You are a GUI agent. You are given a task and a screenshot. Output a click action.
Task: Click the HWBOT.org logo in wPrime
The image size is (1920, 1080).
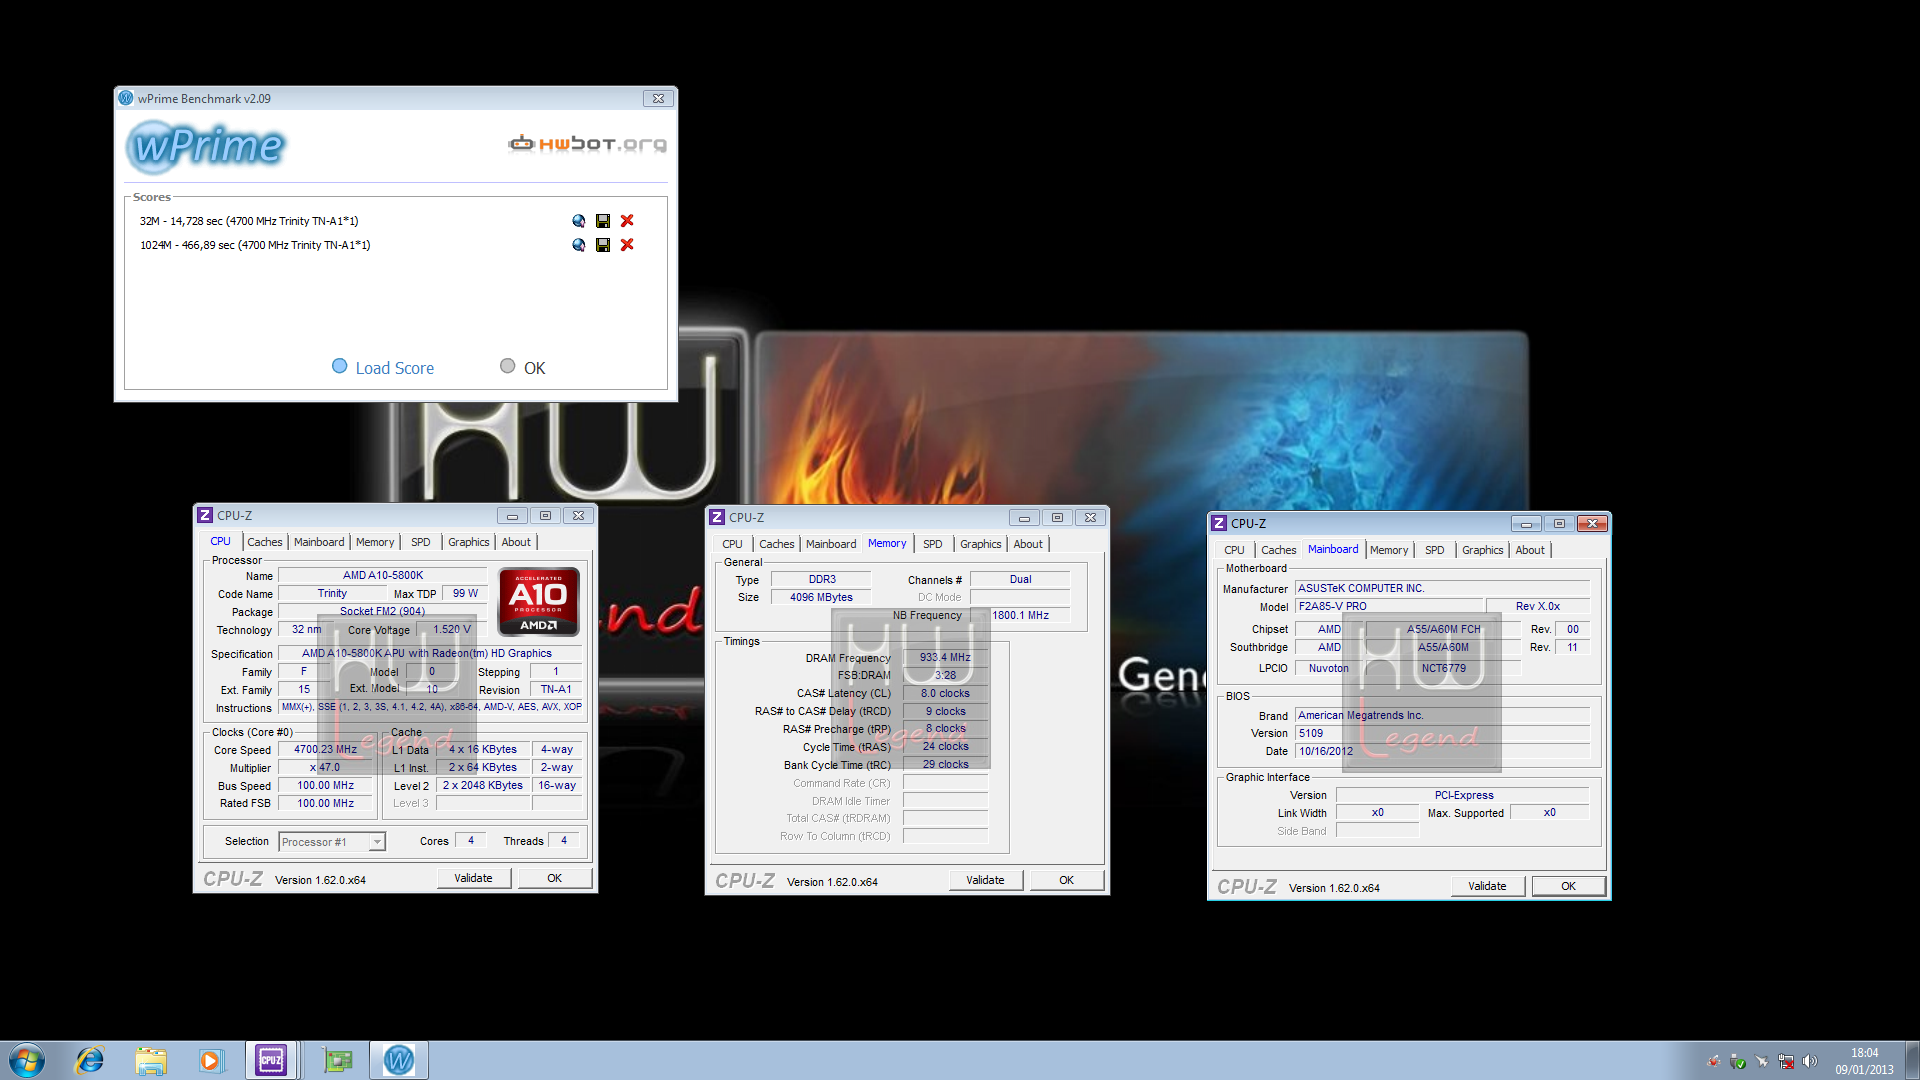point(587,144)
